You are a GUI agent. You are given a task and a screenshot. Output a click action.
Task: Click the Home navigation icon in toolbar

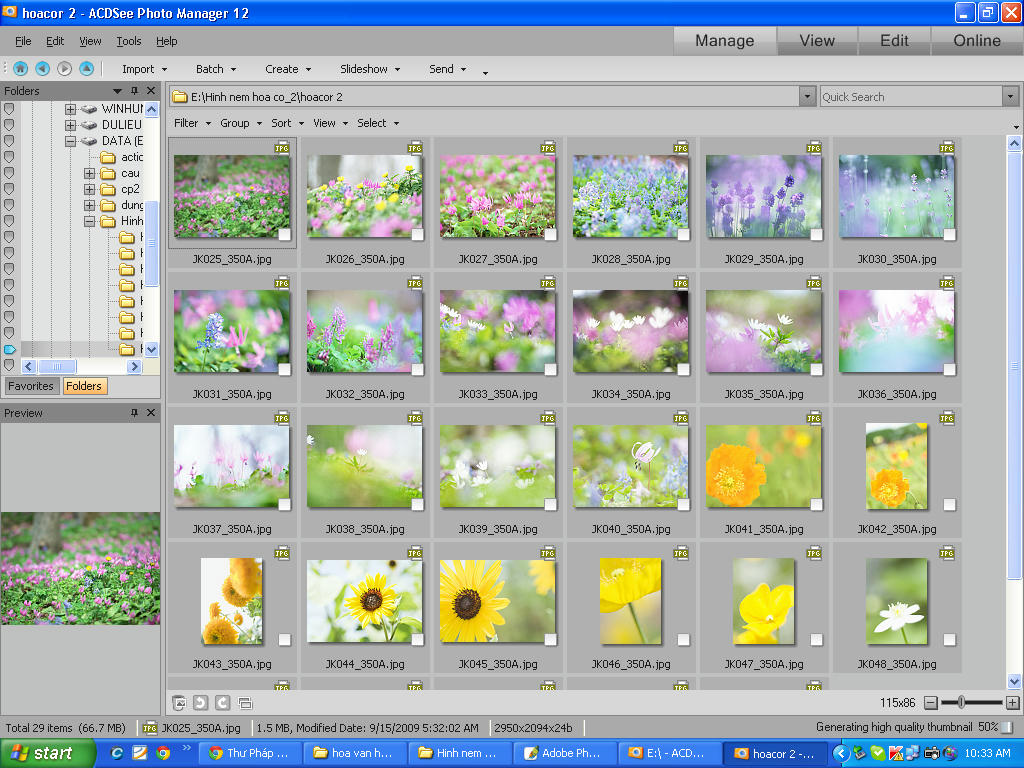20,69
